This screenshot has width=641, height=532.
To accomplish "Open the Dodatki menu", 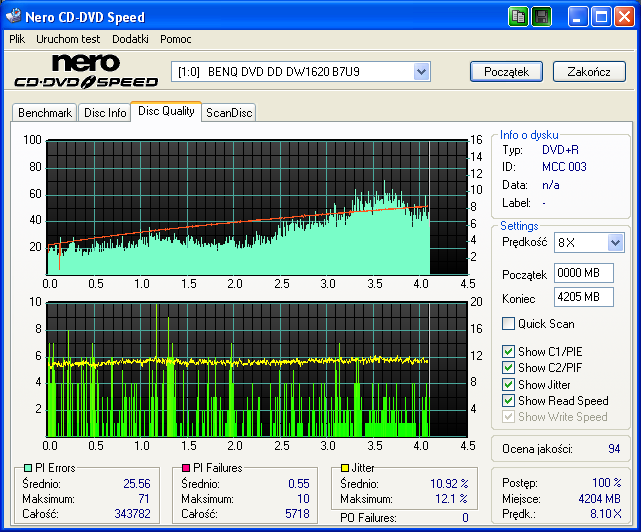I will pos(130,39).
